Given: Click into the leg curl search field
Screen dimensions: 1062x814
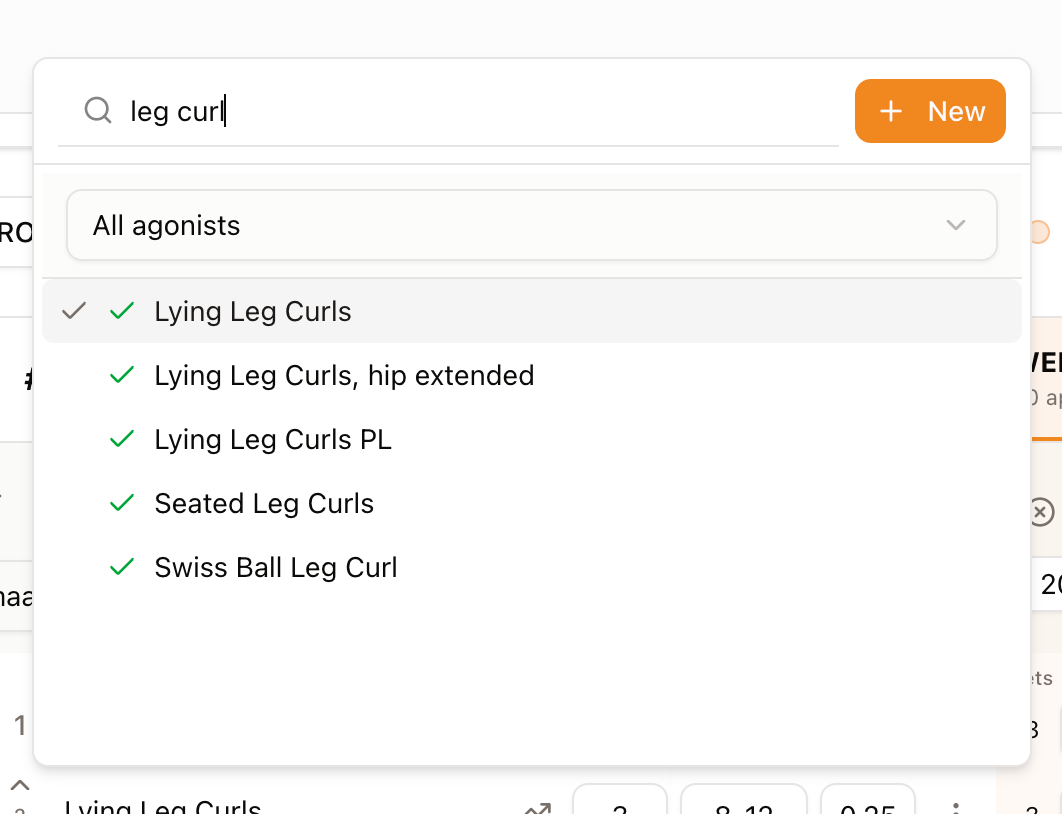Looking at the screenshot, I should tap(448, 111).
